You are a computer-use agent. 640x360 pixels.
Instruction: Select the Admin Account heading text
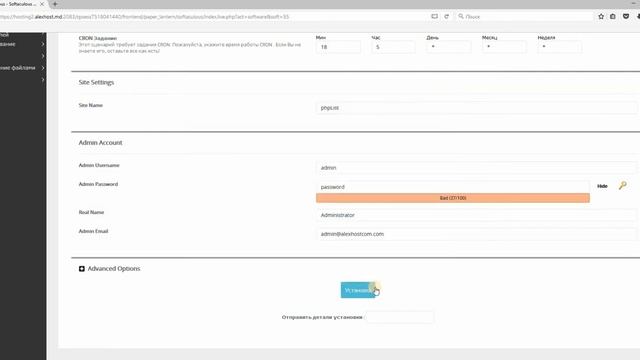(100, 142)
